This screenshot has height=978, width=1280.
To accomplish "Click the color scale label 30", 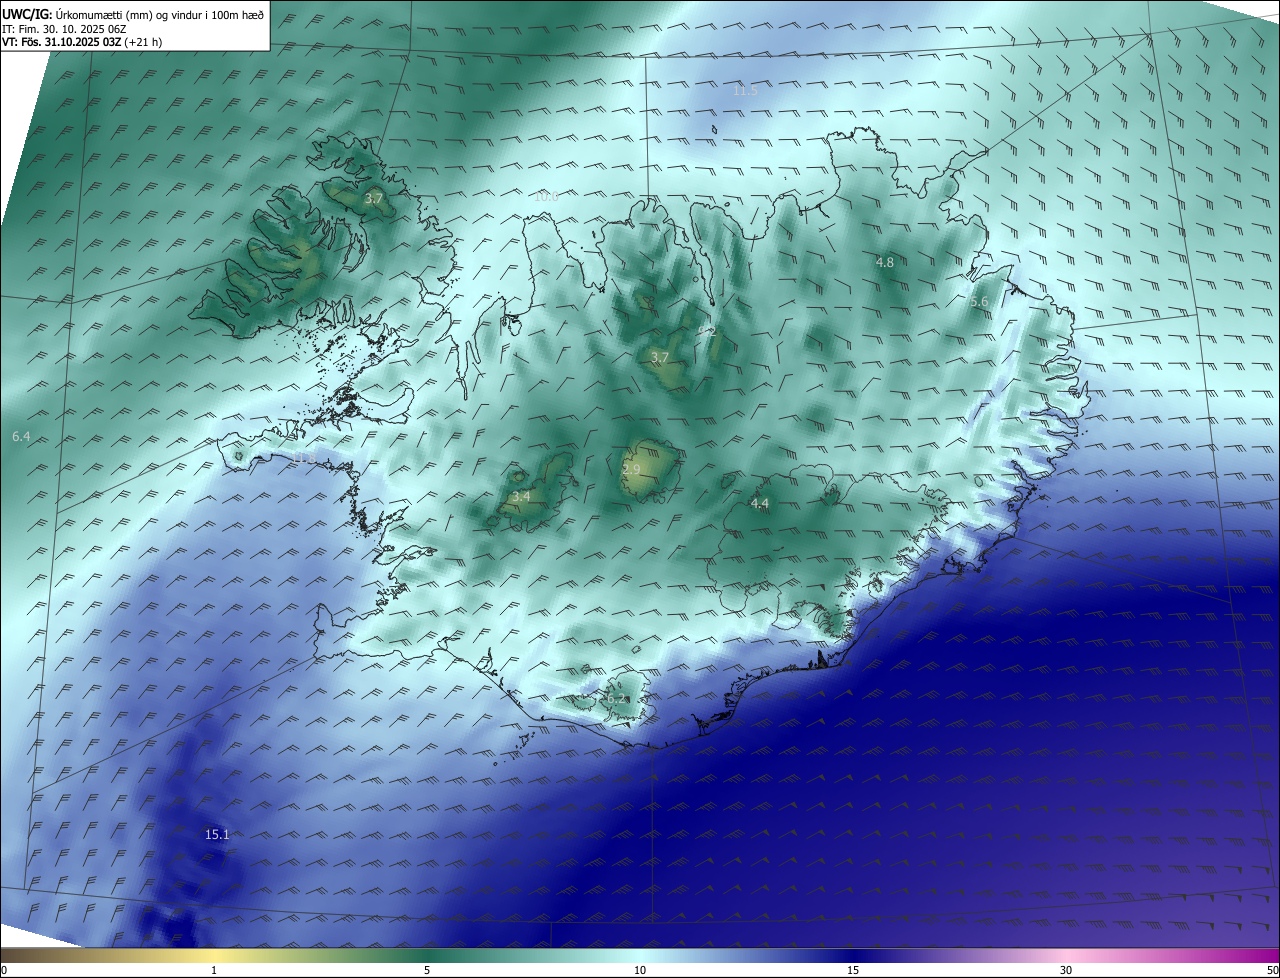I will 1066,970.
